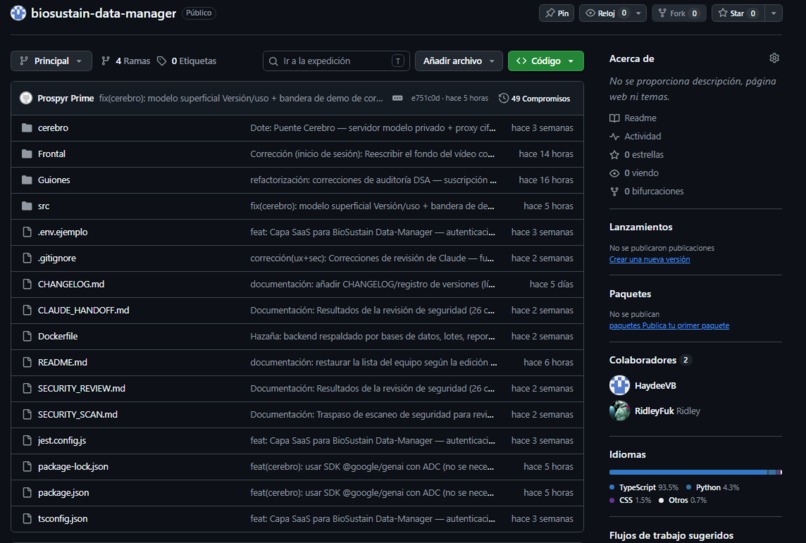
Task: Open the Prospyr Prime author name
Action: (x=65, y=98)
